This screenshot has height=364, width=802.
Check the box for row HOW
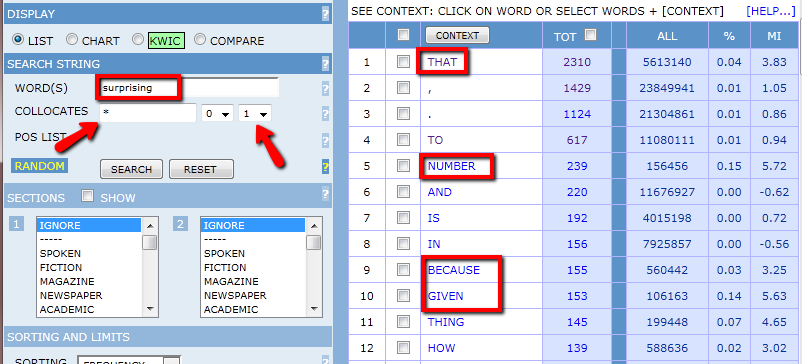(x=404, y=348)
